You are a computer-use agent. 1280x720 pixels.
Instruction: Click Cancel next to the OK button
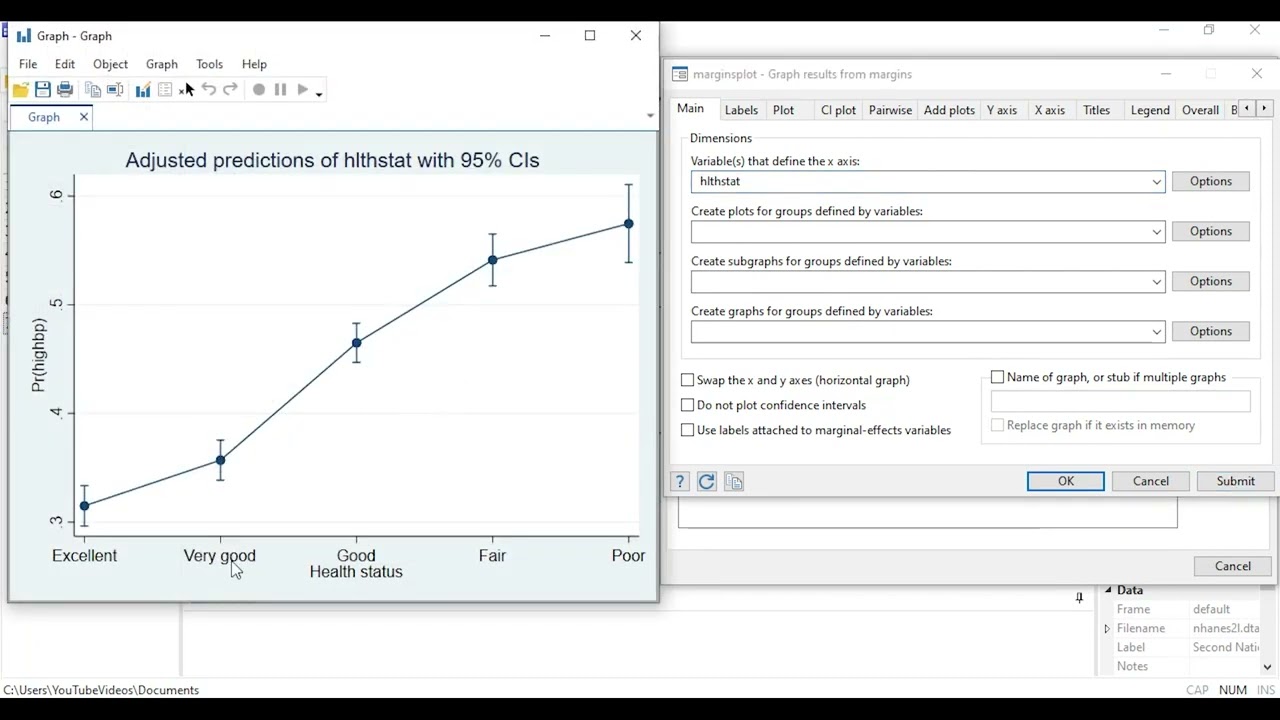1151,481
